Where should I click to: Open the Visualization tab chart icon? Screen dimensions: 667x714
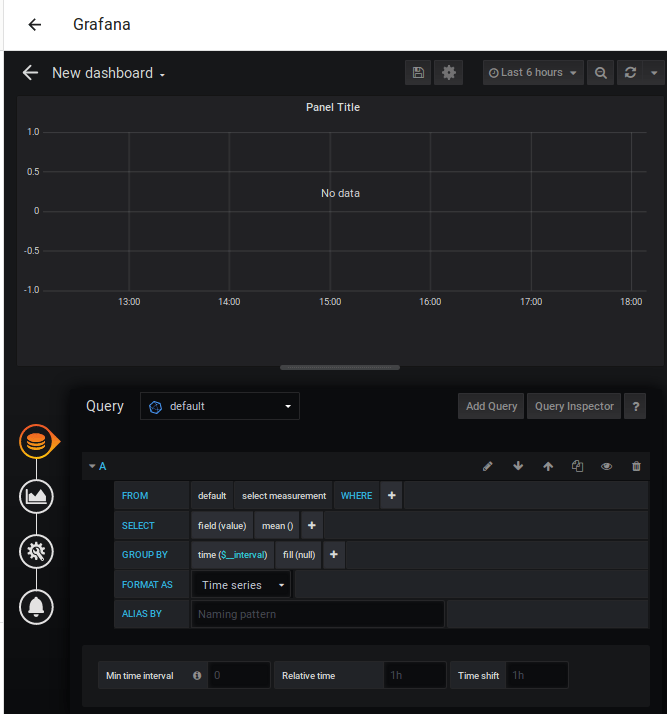[x=36, y=495]
